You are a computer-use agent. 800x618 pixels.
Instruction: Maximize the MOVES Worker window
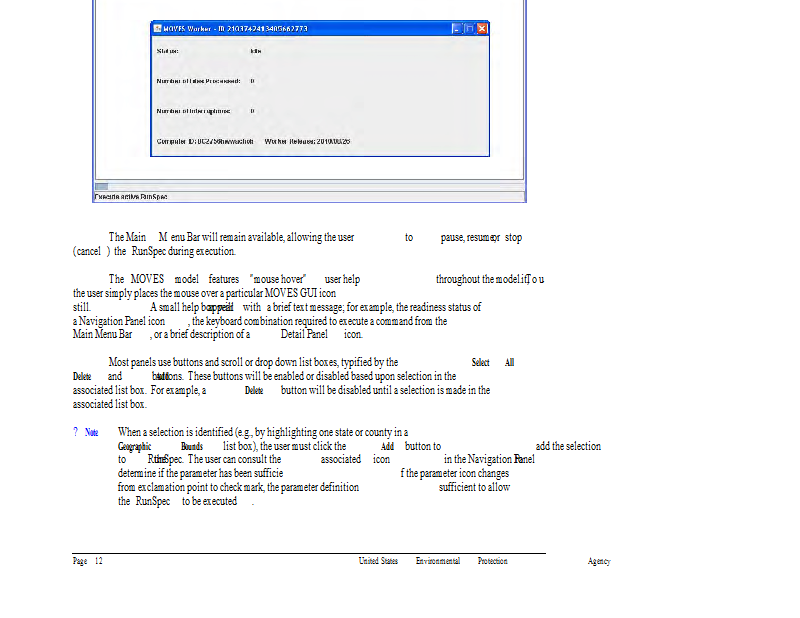(467, 29)
